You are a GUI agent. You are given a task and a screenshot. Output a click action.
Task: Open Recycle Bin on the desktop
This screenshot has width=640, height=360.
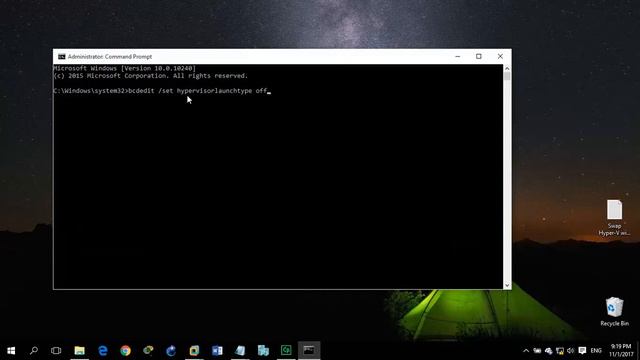tap(614, 312)
